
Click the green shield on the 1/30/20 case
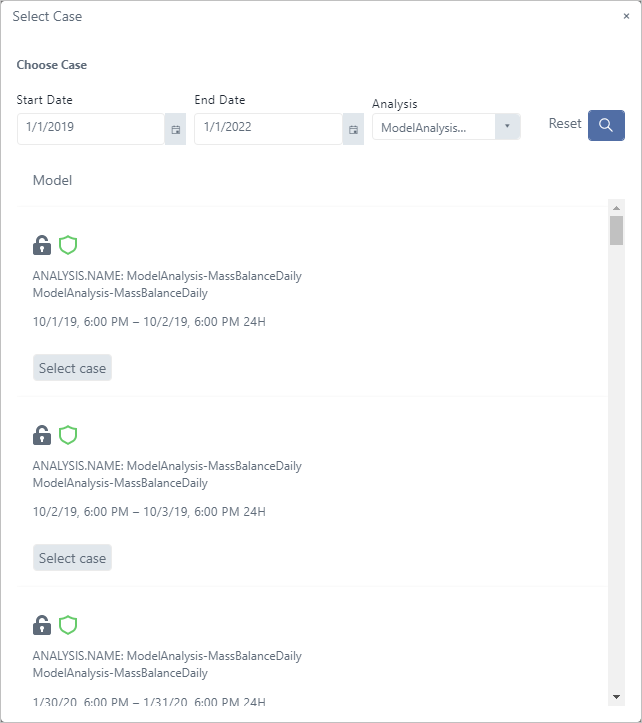68,625
